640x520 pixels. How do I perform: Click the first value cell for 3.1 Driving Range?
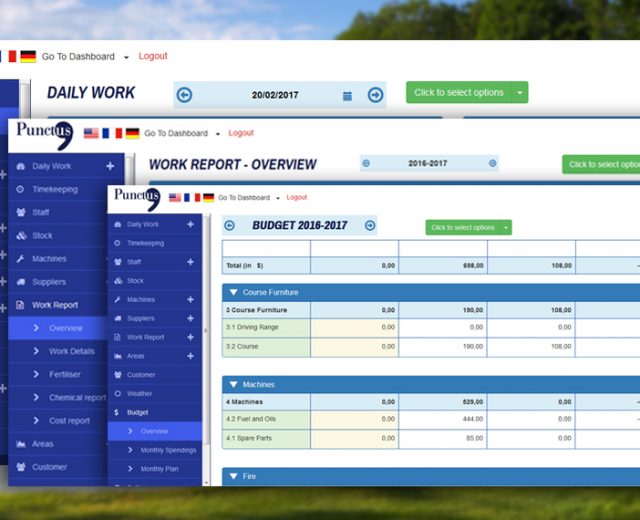354,327
